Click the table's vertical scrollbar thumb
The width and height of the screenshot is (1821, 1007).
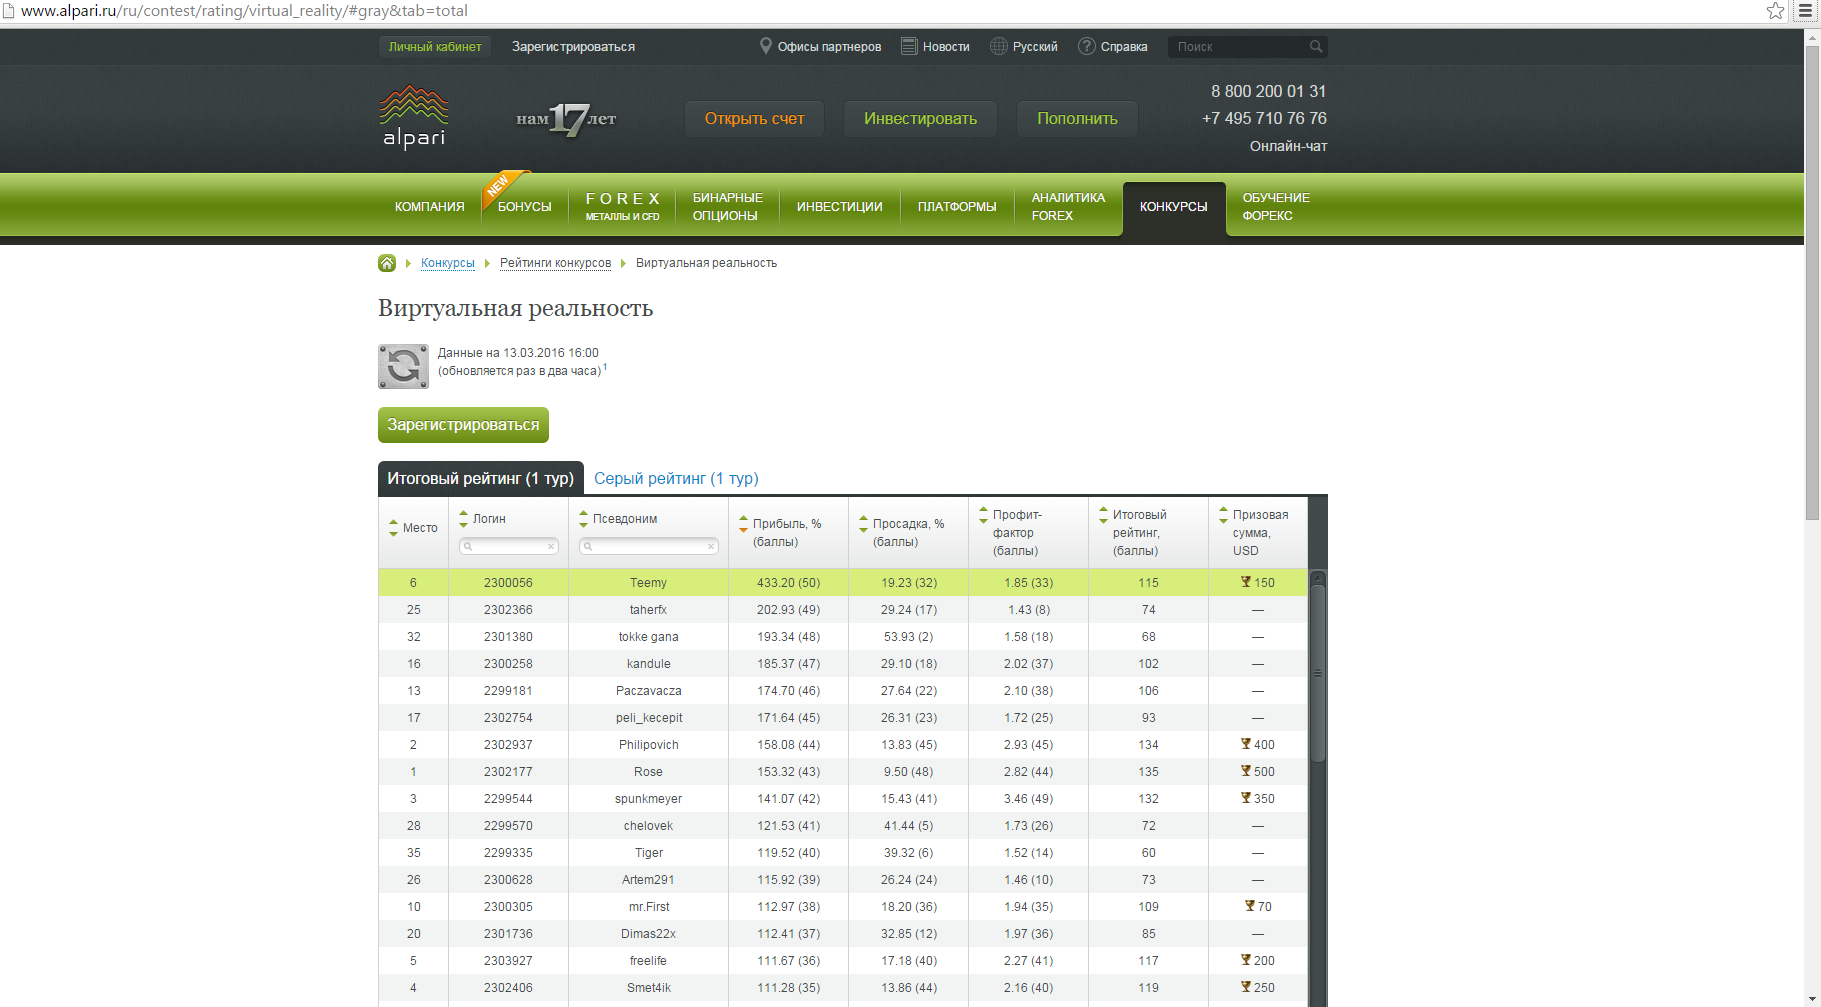point(1318,673)
